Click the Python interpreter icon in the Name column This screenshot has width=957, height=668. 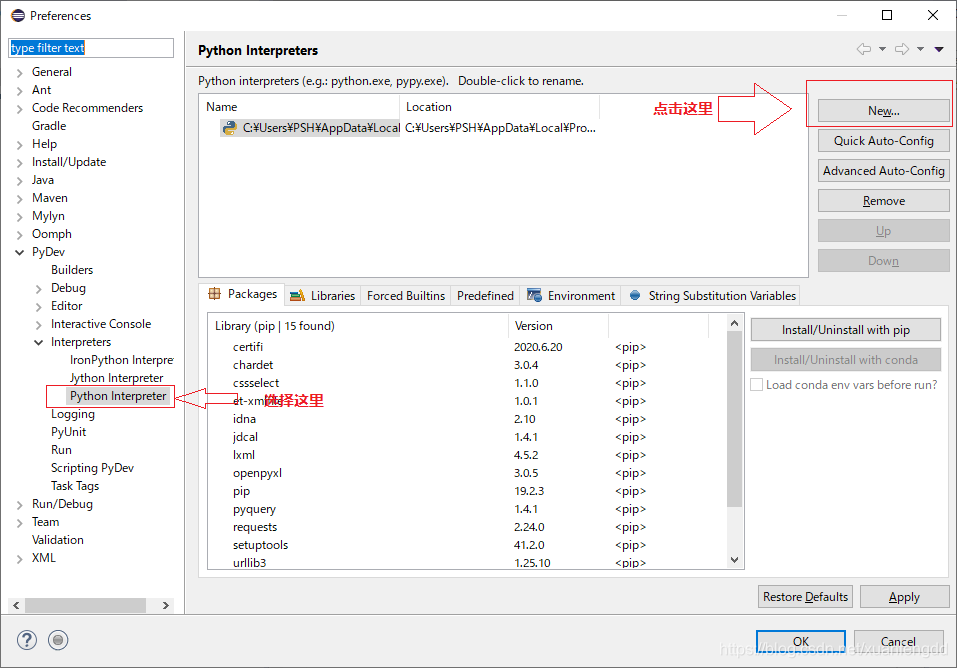[228, 128]
